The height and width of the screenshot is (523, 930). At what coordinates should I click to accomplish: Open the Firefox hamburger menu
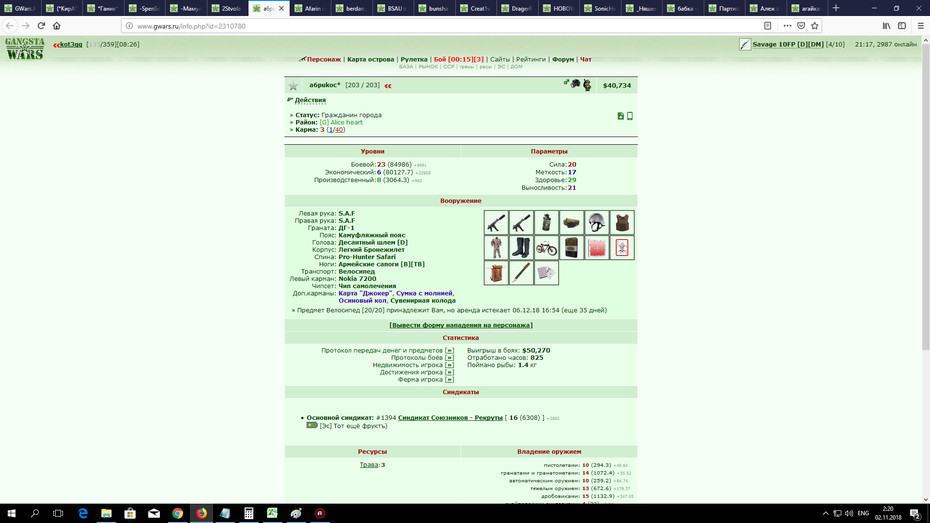(x=920, y=25)
